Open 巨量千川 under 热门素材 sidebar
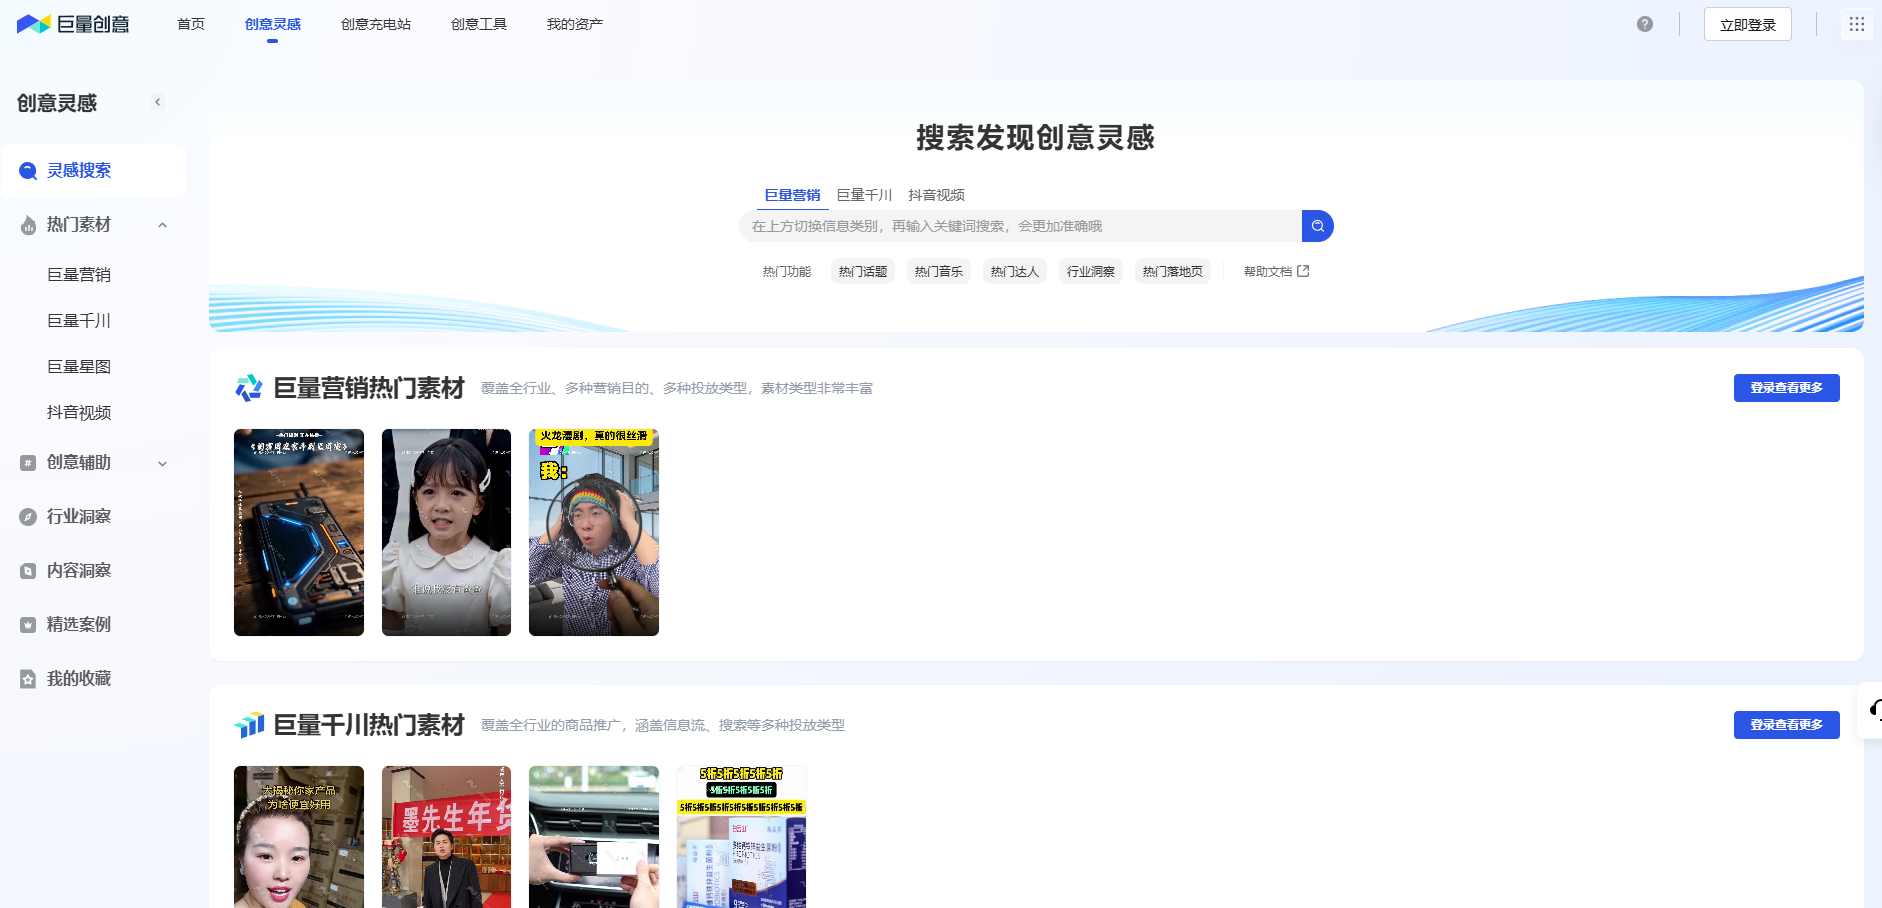The image size is (1882, 908). (x=79, y=321)
